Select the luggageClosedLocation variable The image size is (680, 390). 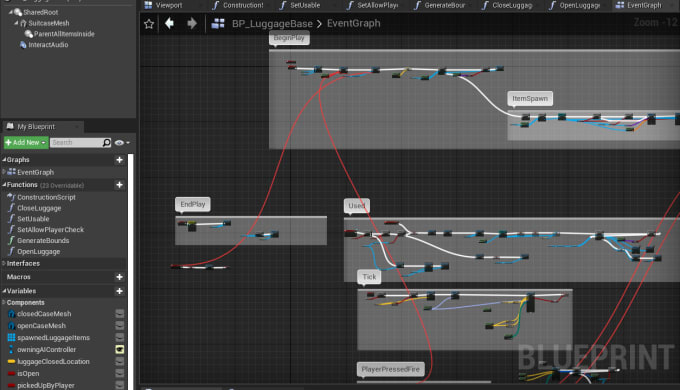53,361
